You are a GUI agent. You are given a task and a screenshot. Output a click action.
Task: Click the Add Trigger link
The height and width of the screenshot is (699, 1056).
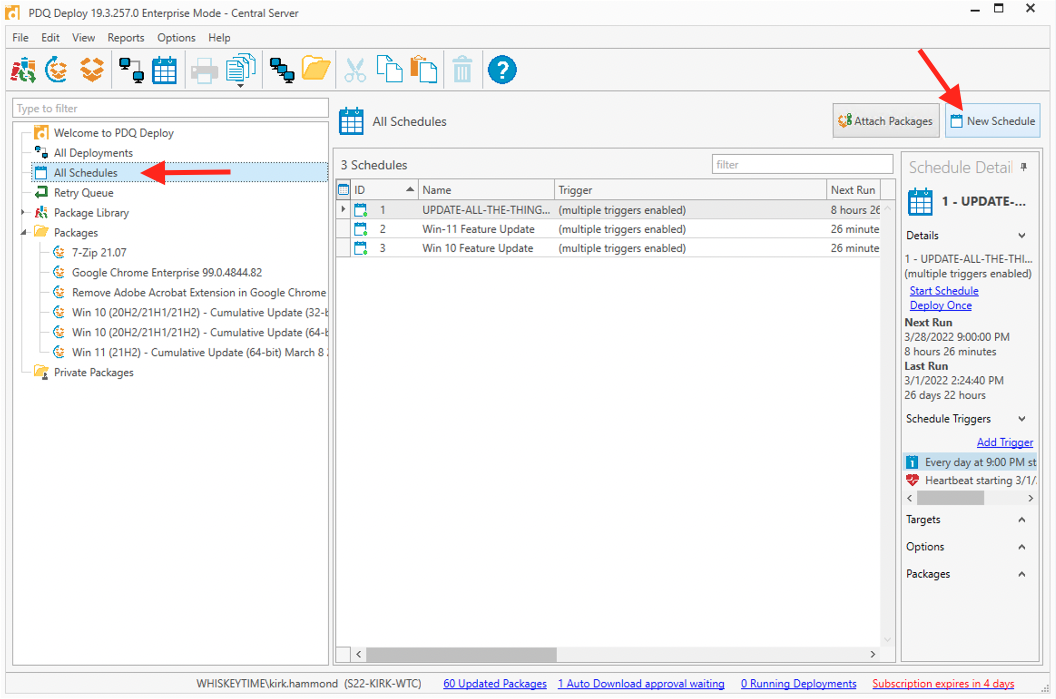click(1005, 442)
